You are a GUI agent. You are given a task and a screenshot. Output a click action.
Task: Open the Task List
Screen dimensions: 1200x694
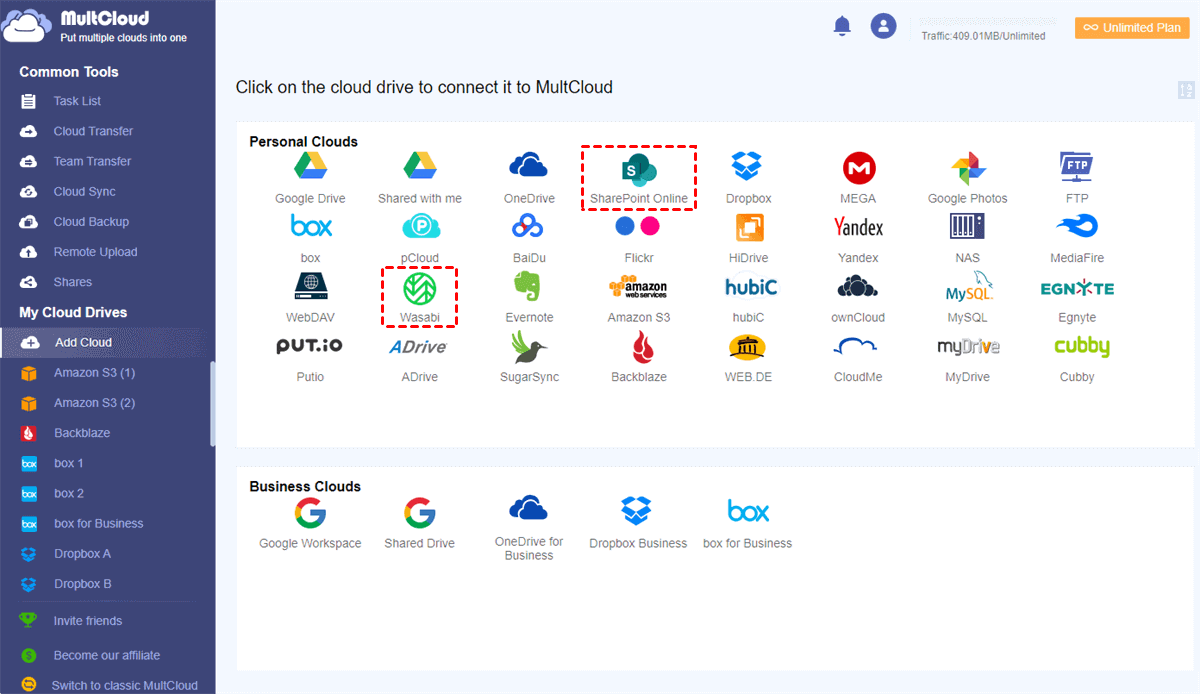pos(77,101)
